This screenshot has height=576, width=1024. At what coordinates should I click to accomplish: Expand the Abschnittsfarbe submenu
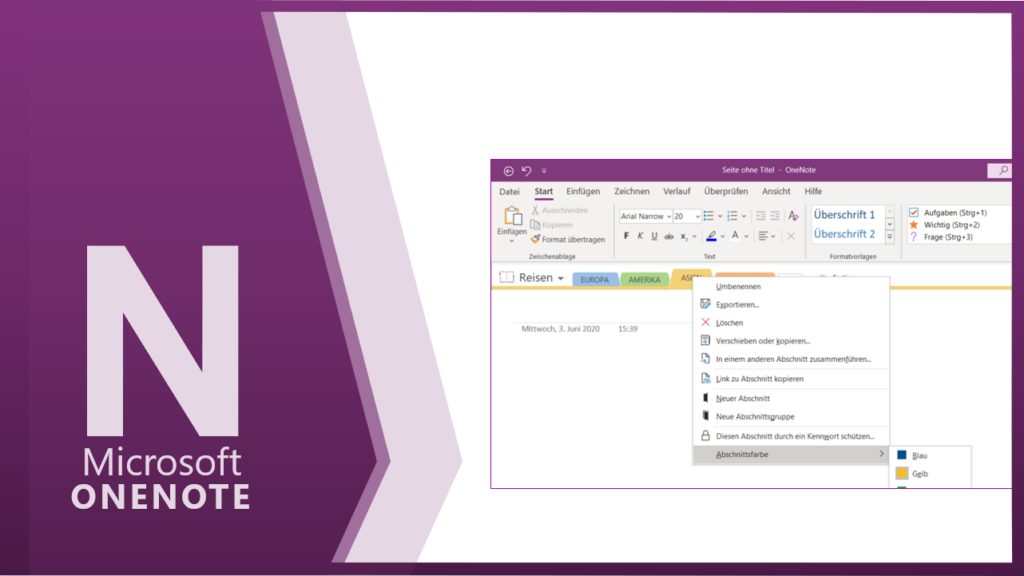pos(790,454)
